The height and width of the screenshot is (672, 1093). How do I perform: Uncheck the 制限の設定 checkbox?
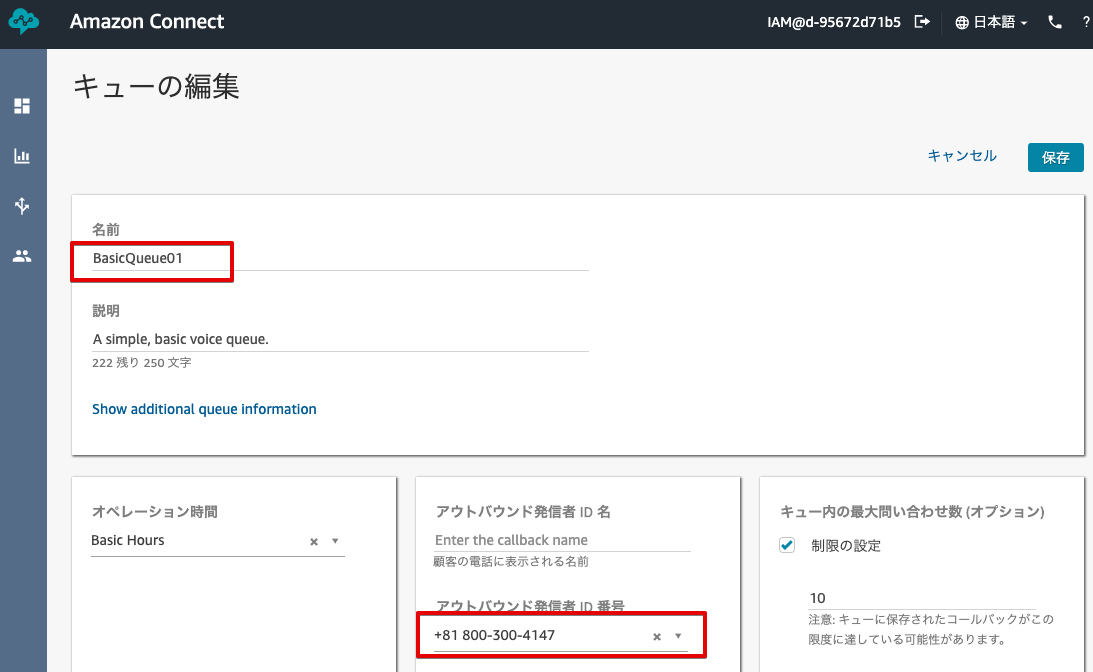pos(786,545)
